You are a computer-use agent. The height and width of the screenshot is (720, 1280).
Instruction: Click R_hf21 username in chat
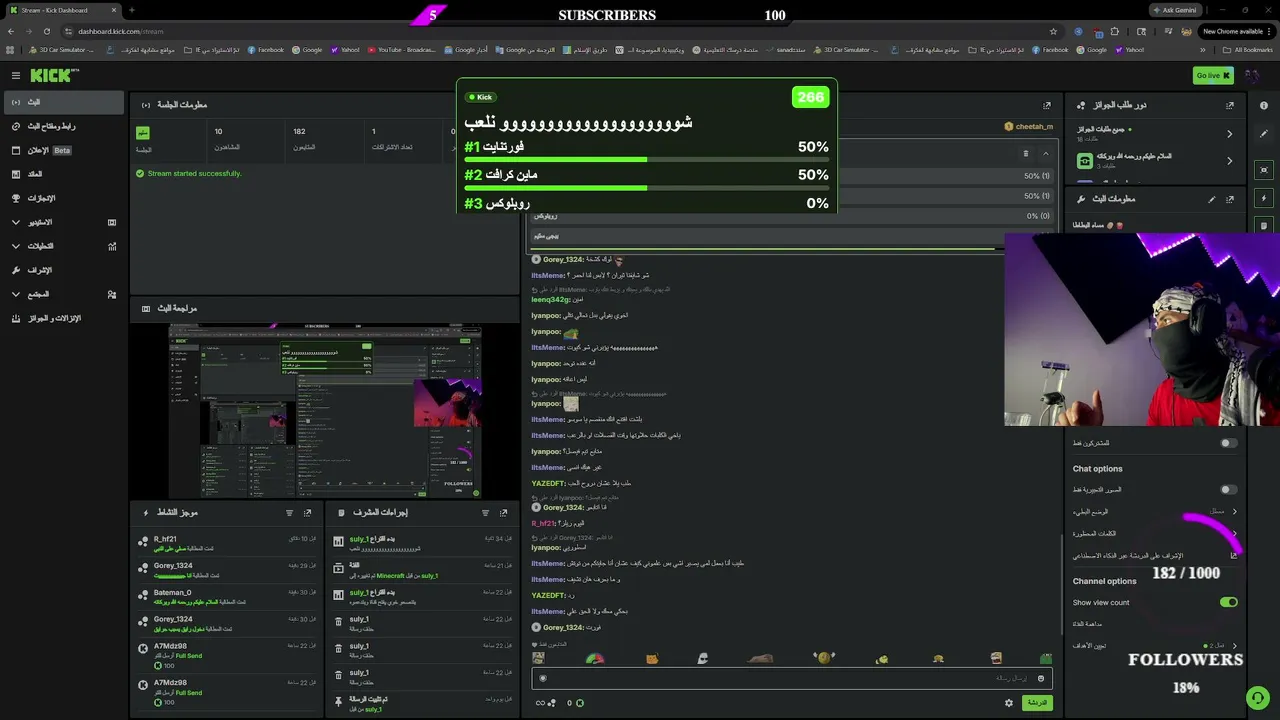click(x=543, y=523)
